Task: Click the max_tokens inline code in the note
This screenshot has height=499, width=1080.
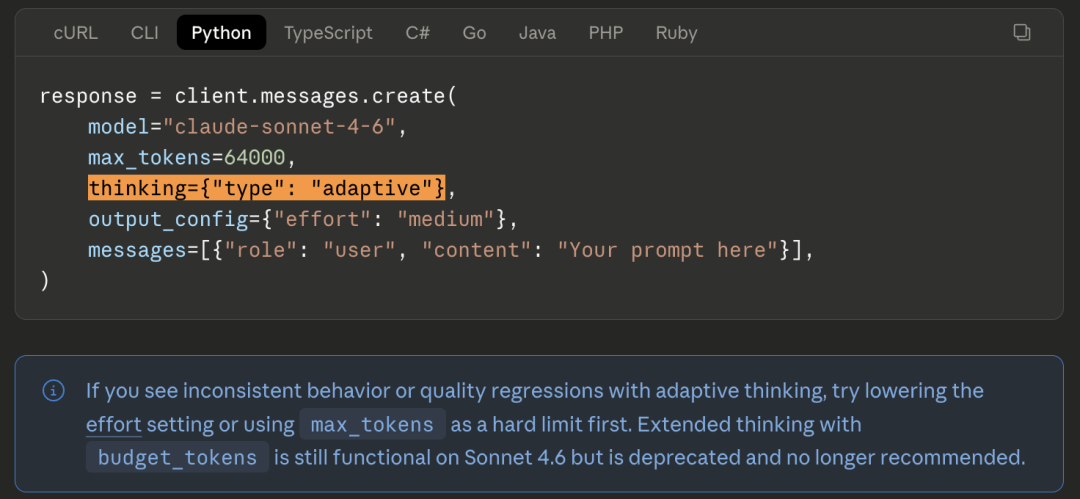Action: [x=372, y=425]
